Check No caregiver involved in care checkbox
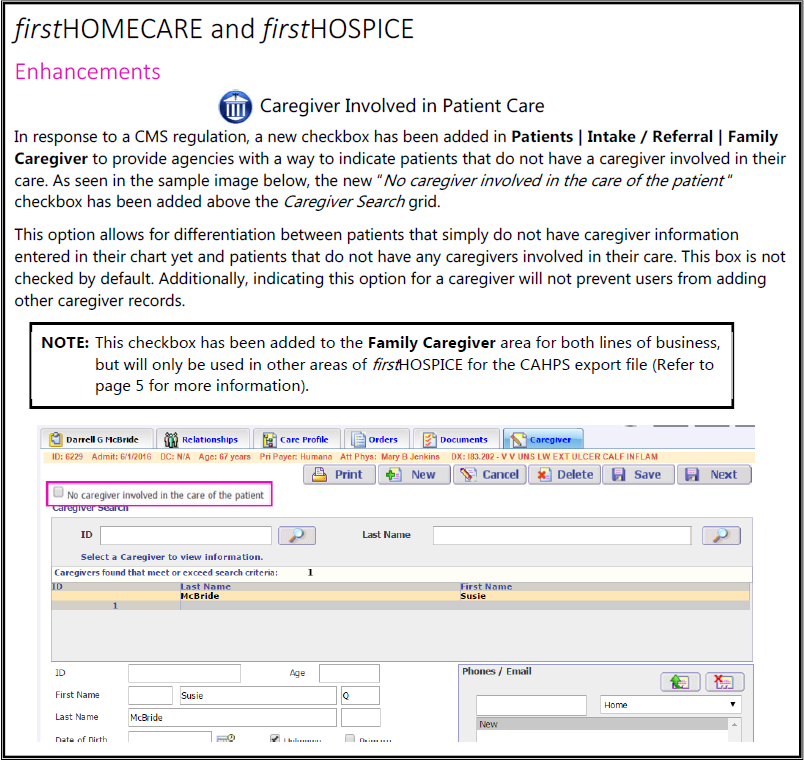Screen dimensions: 804x761 point(59,494)
